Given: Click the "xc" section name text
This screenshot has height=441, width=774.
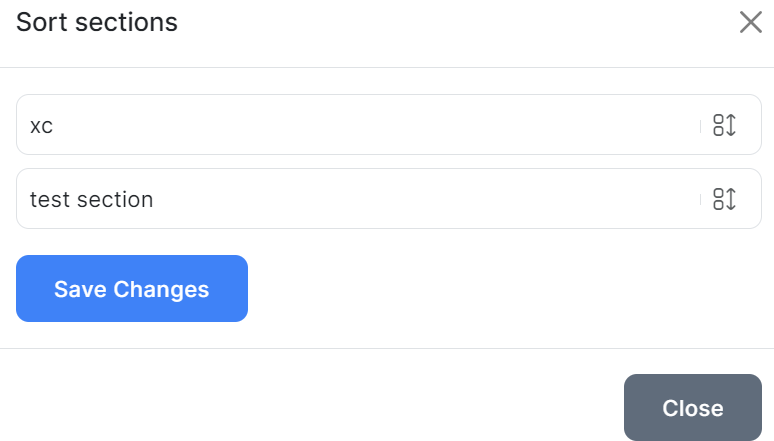Looking at the screenshot, I should pyautogui.click(x=41, y=126).
